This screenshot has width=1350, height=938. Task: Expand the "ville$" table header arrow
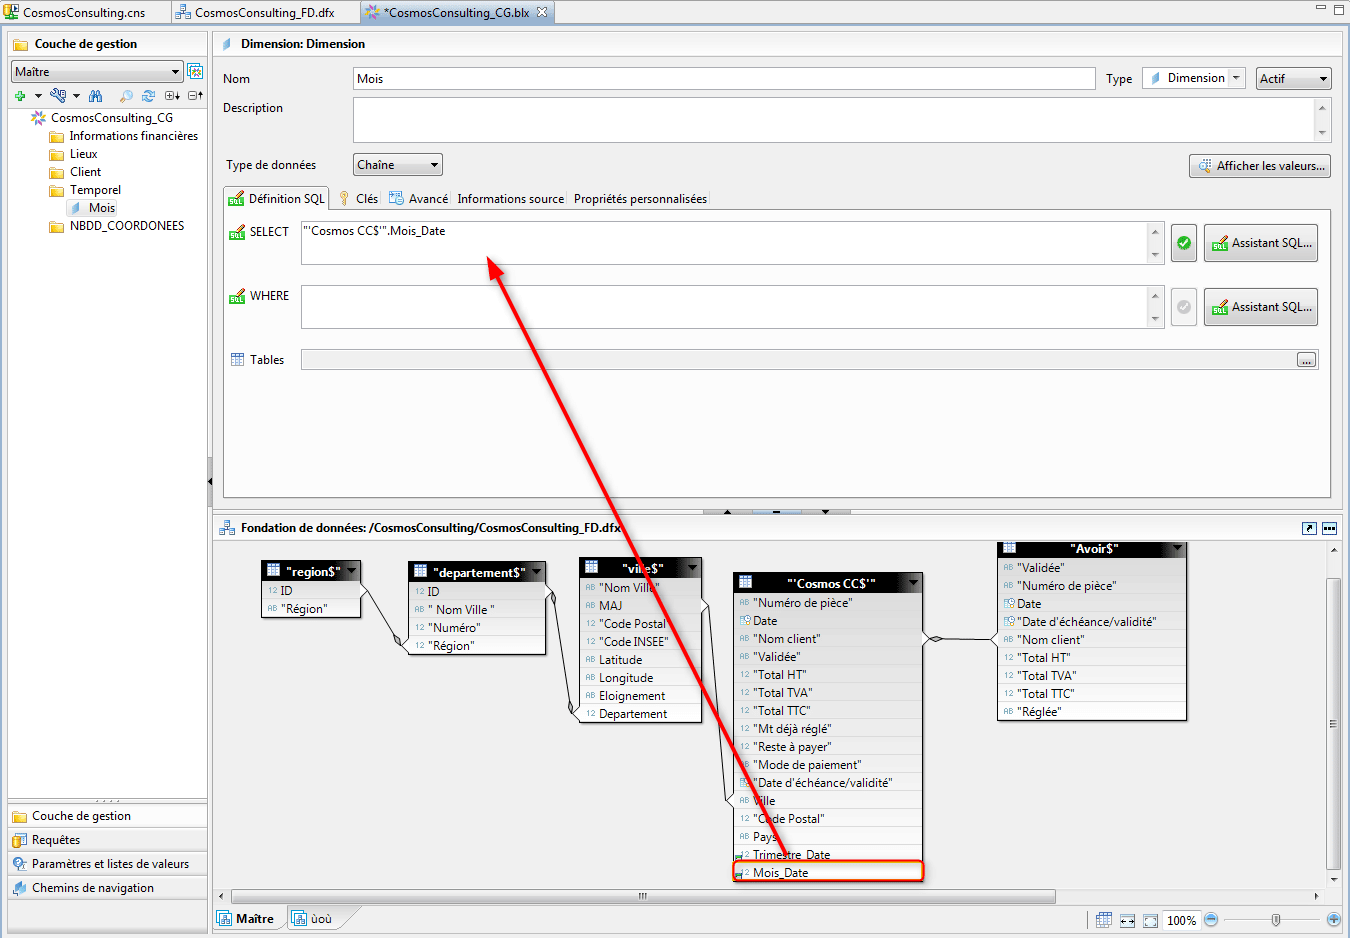coord(692,568)
